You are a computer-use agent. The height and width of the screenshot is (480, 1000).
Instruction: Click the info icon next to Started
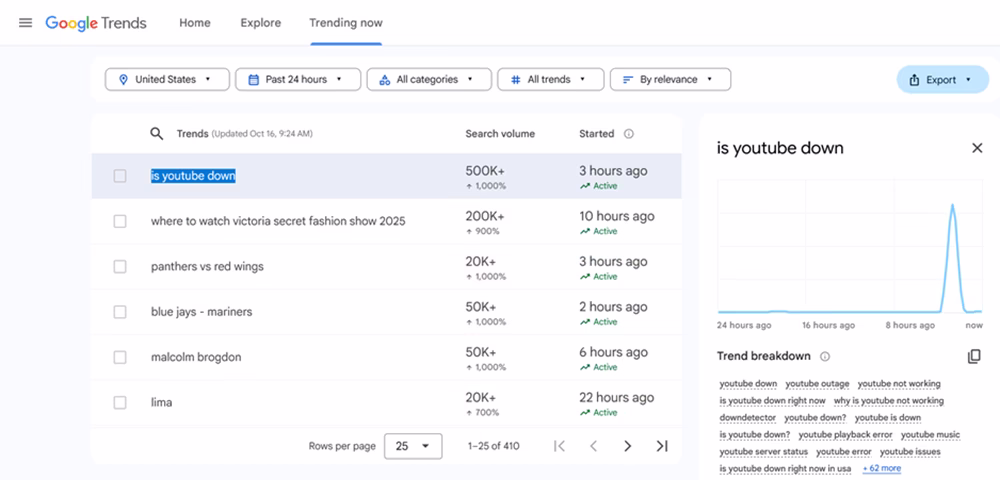click(628, 134)
